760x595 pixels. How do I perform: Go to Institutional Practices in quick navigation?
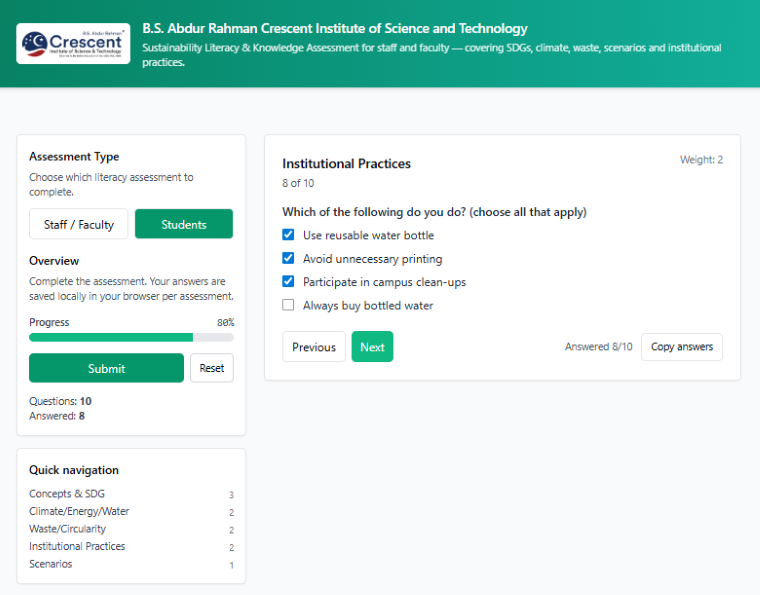pyautogui.click(x=77, y=547)
